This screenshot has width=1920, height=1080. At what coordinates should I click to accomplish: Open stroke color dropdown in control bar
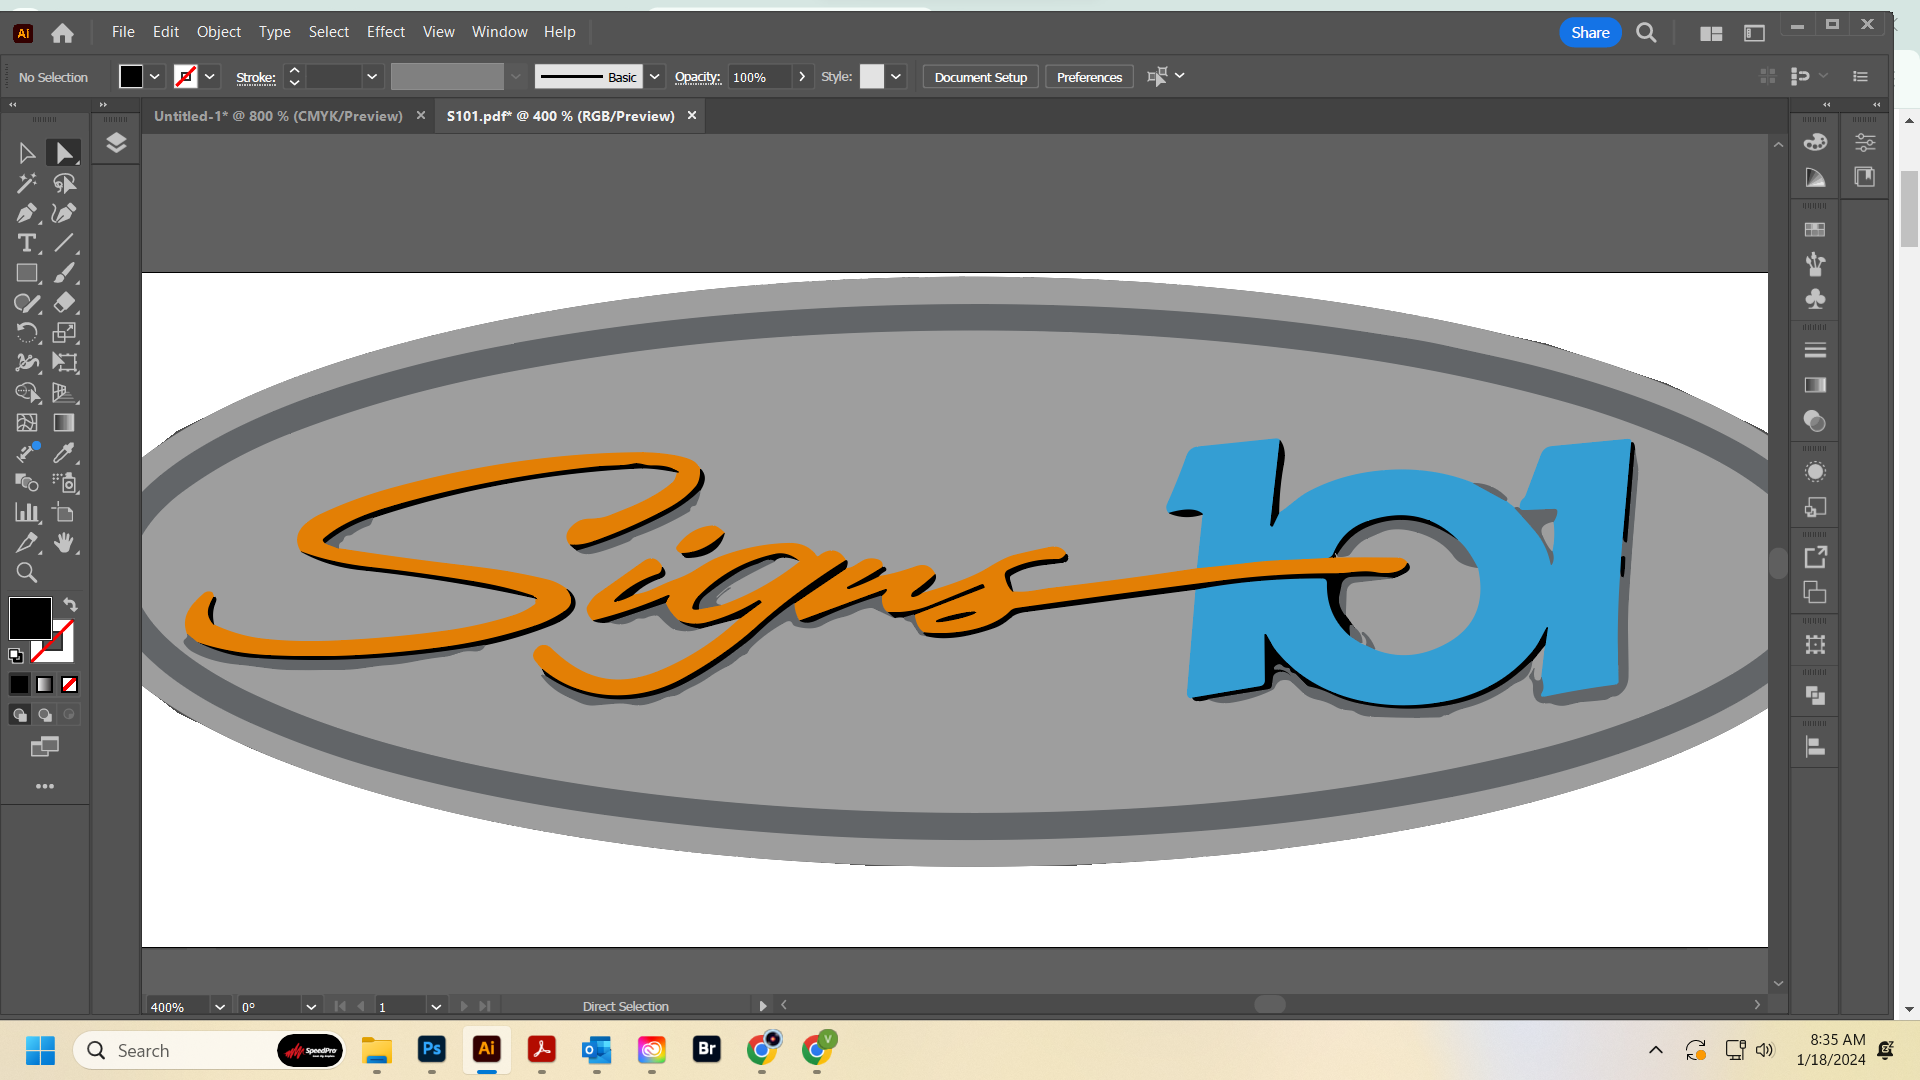click(210, 77)
